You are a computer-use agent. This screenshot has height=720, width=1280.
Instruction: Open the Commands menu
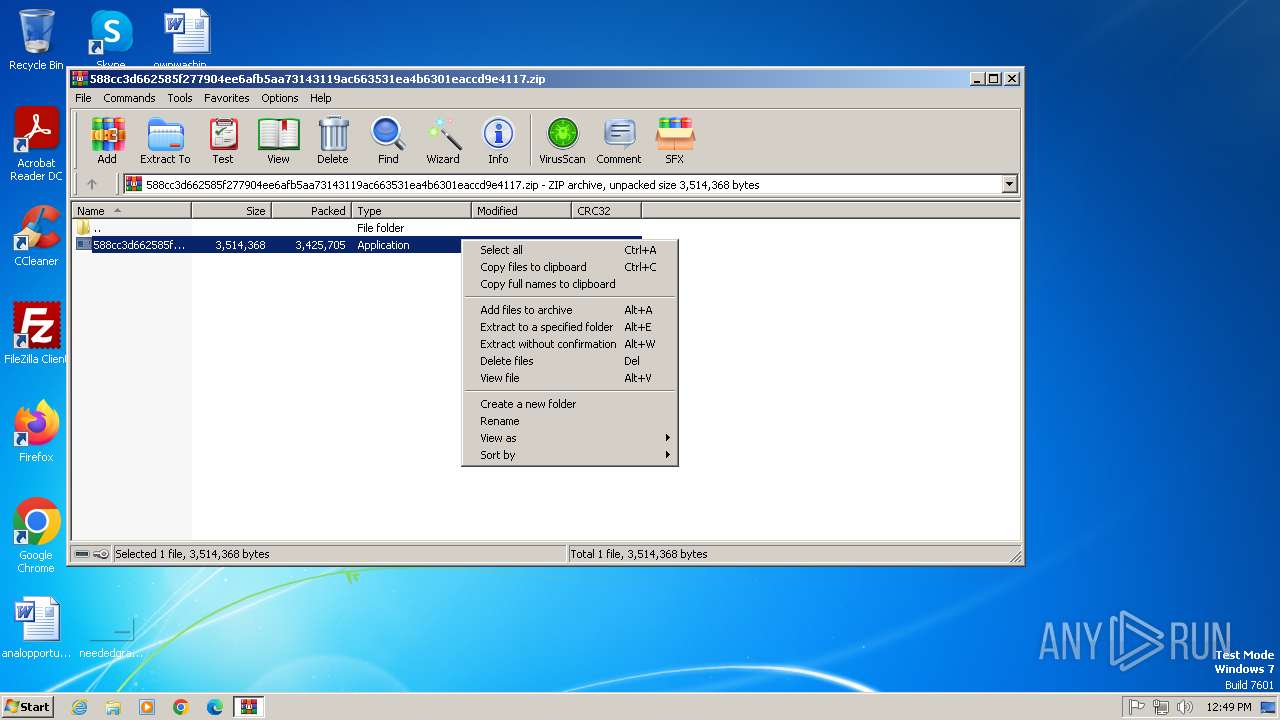tap(129, 98)
